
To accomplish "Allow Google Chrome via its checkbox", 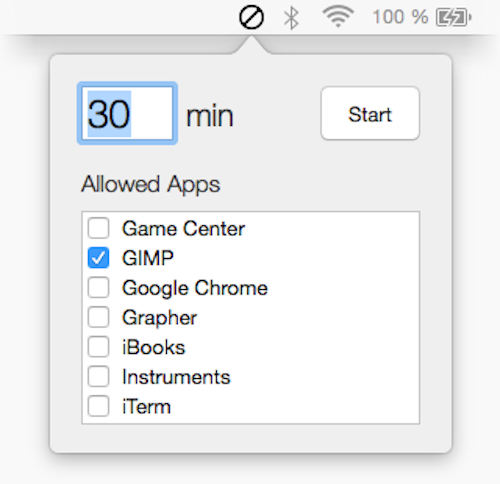I will pyautogui.click(x=98, y=287).
